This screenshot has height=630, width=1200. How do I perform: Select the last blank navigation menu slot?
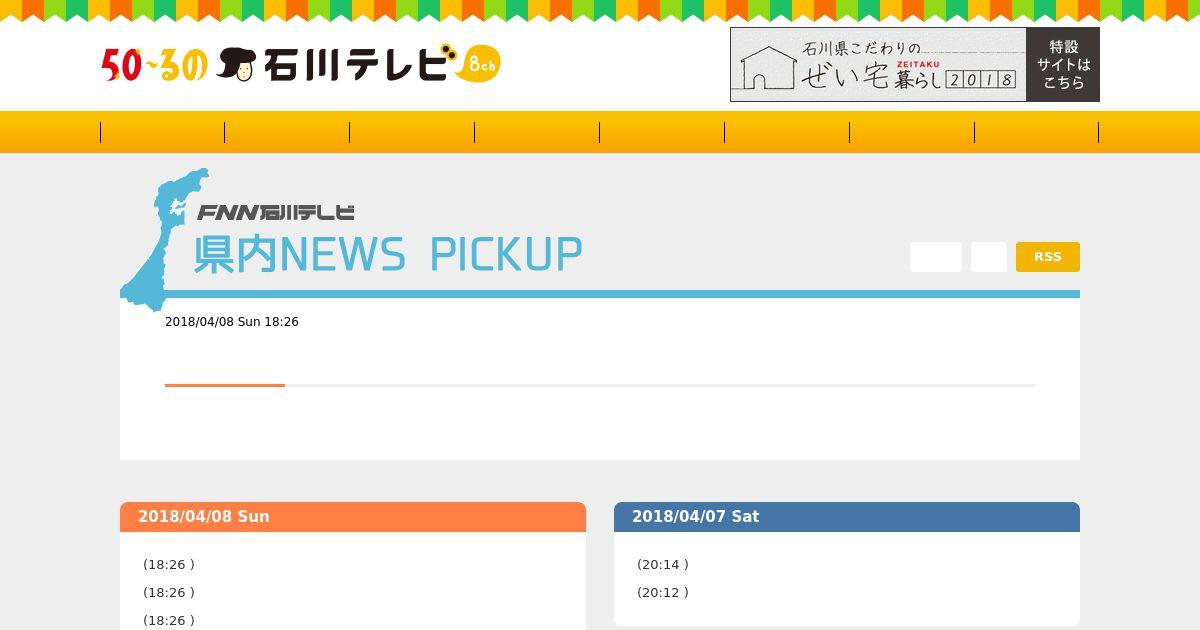(1037, 132)
